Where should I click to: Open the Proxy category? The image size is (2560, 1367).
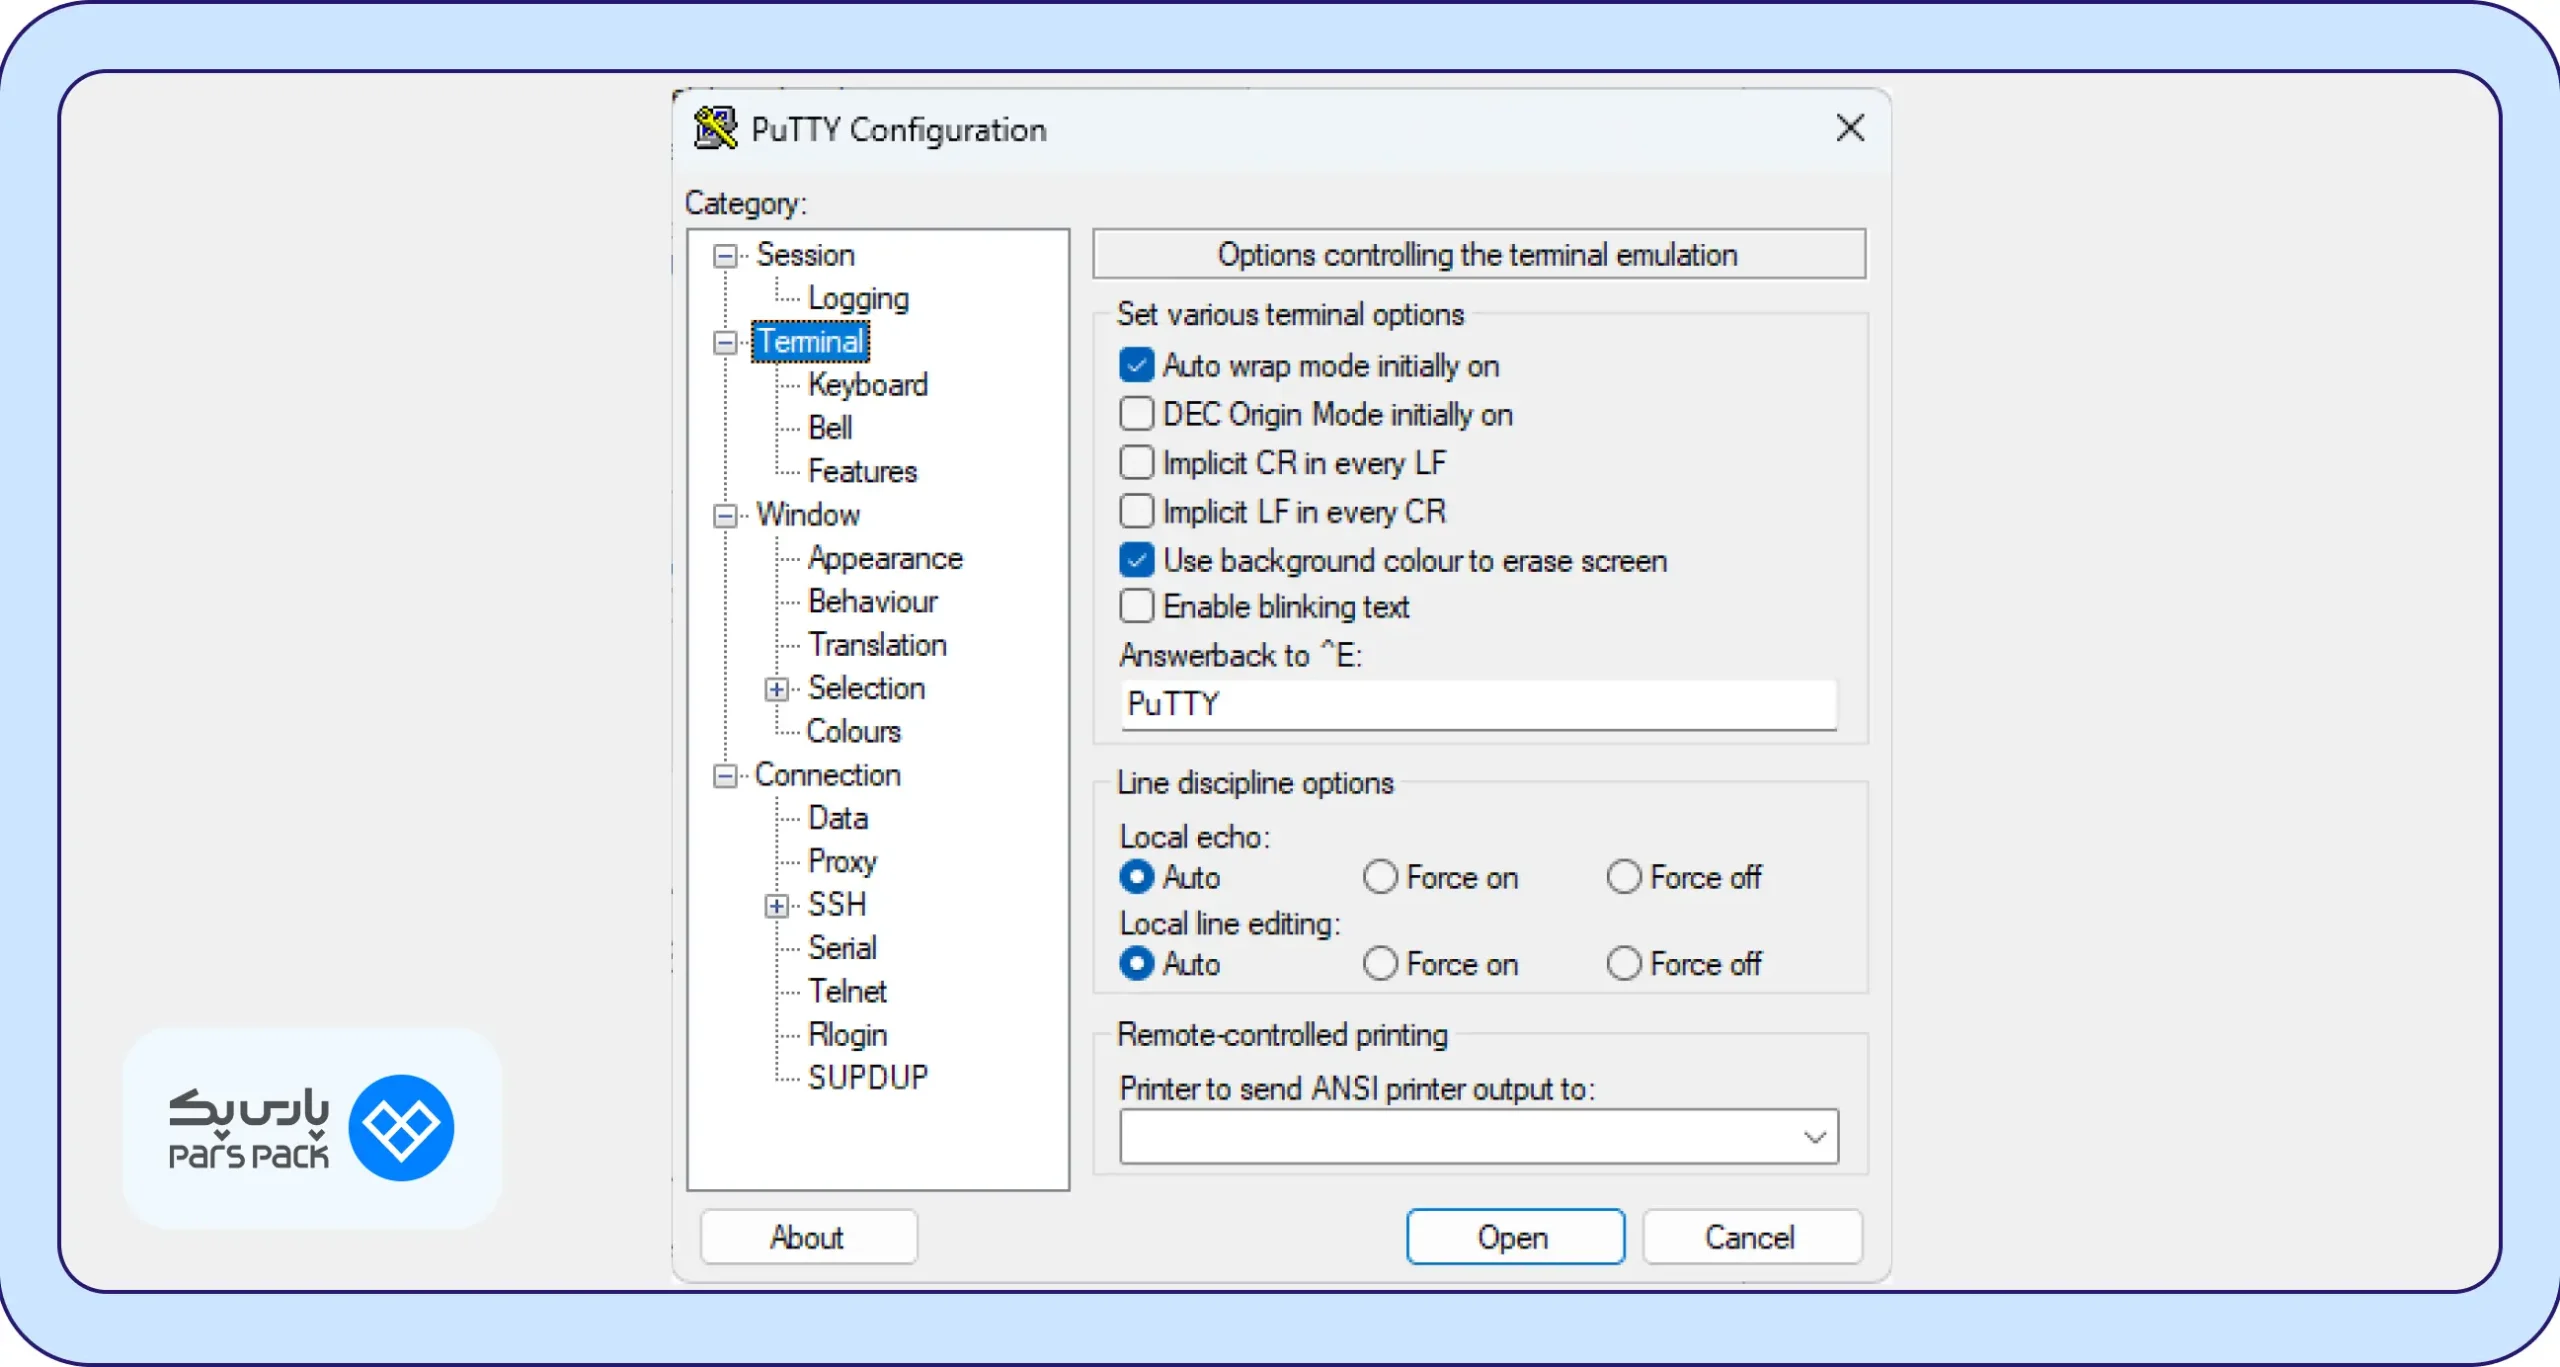pos(842,861)
